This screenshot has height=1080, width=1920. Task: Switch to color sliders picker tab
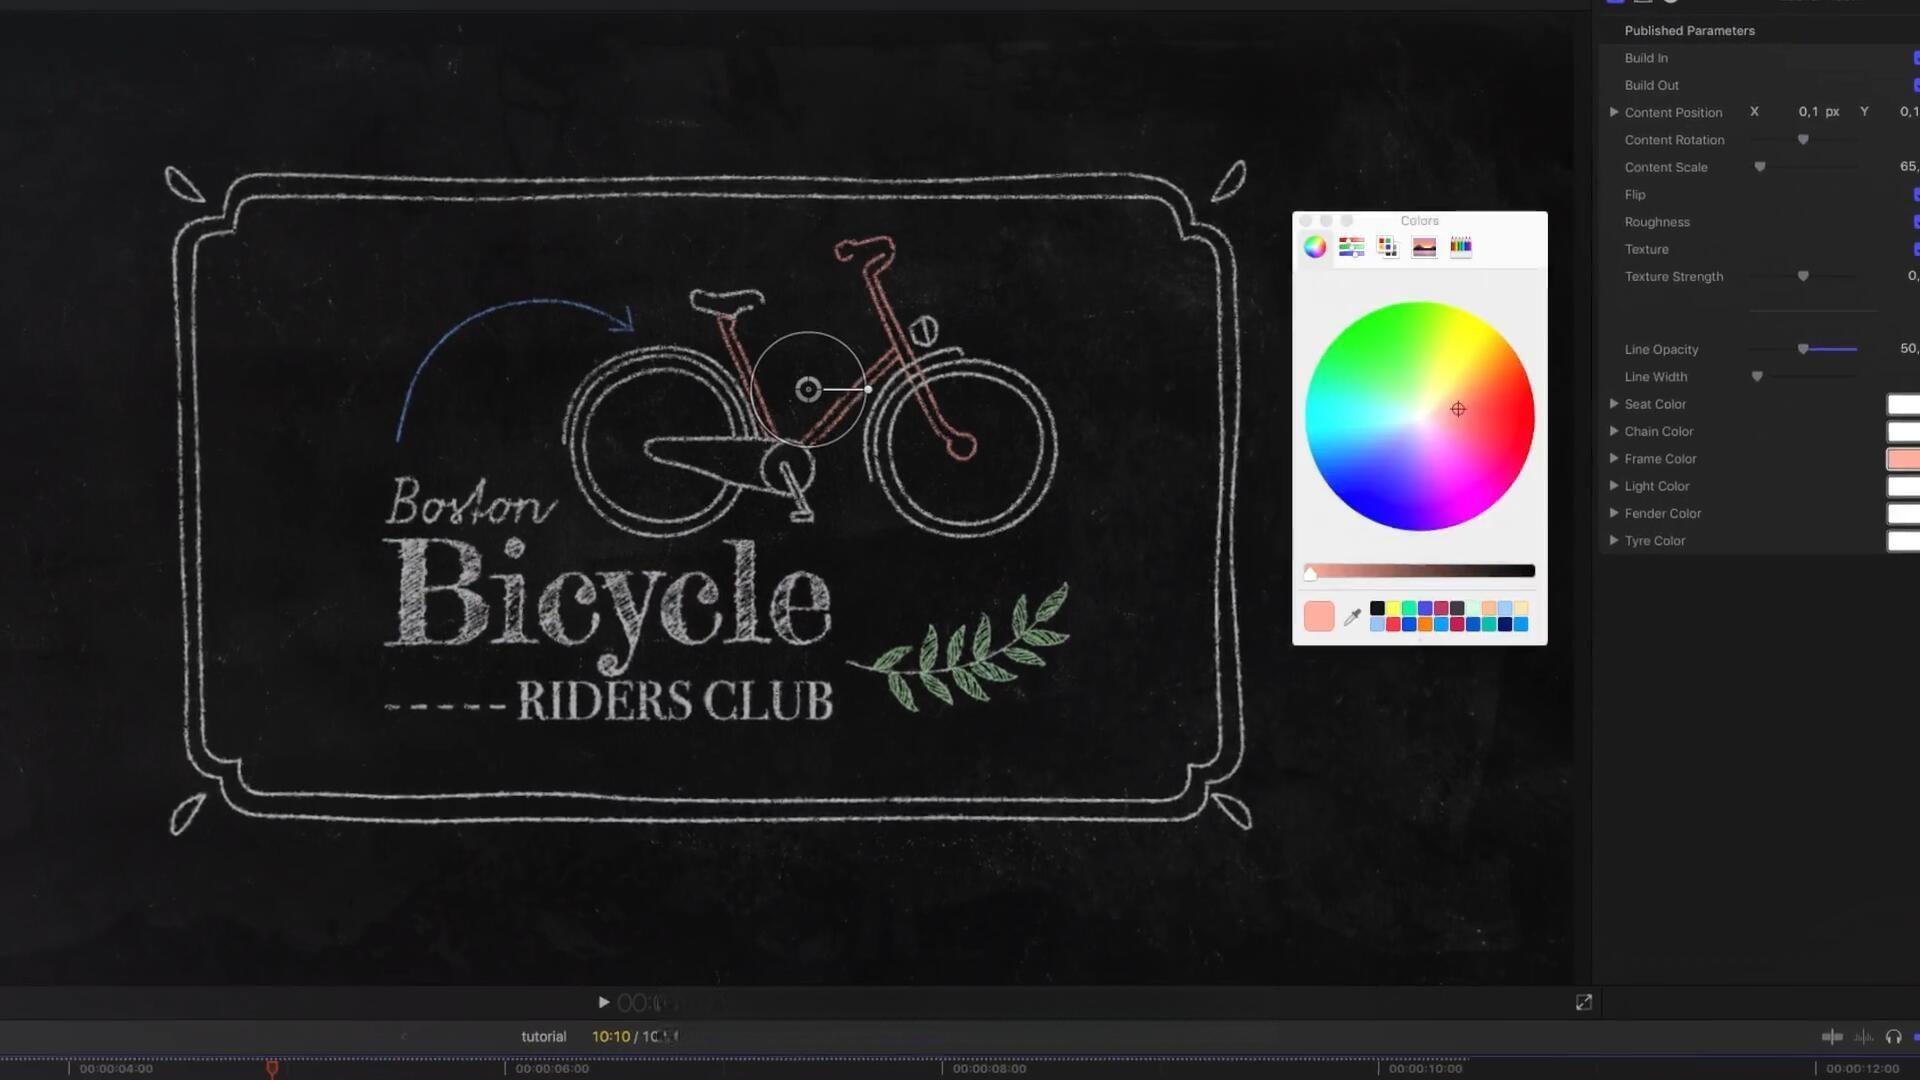pos(1351,247)
